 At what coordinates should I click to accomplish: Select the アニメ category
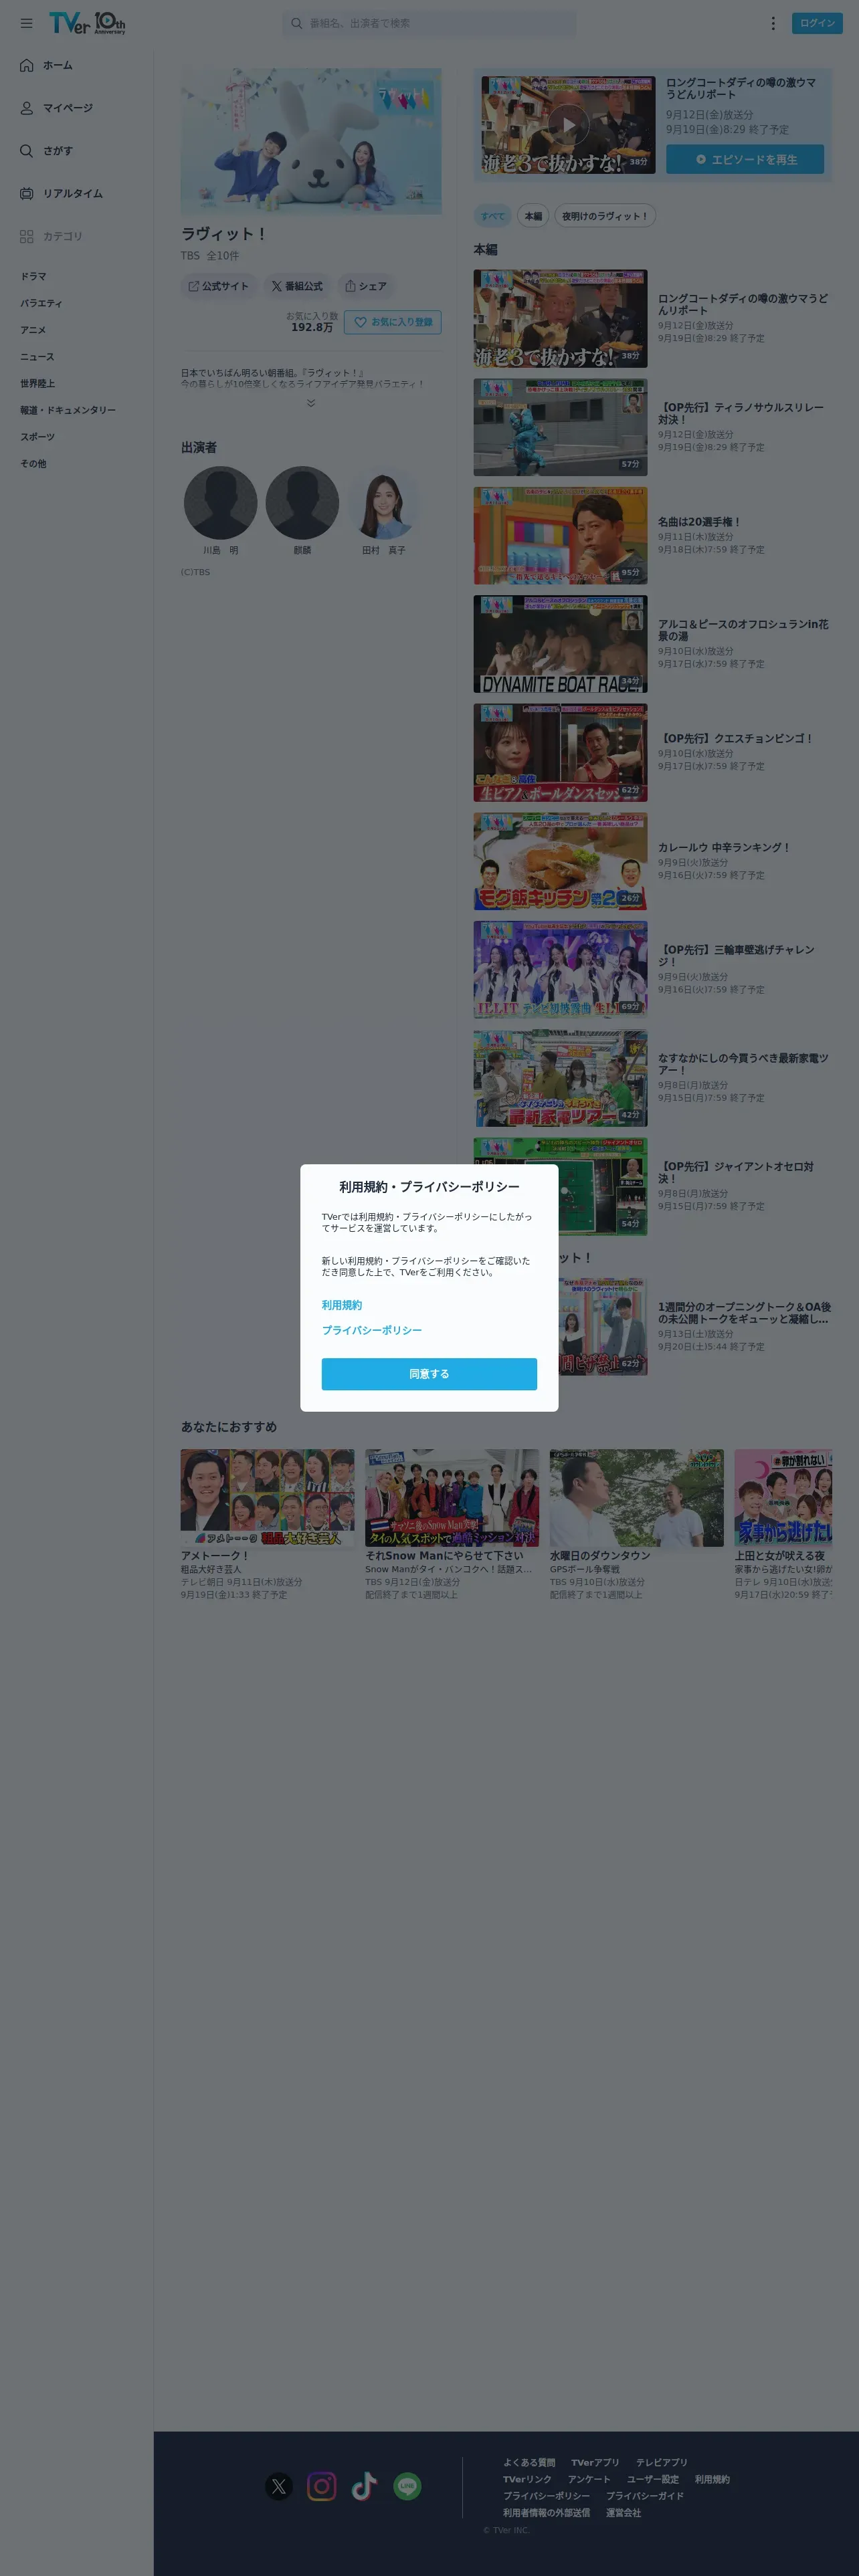[x=33, y=330]
